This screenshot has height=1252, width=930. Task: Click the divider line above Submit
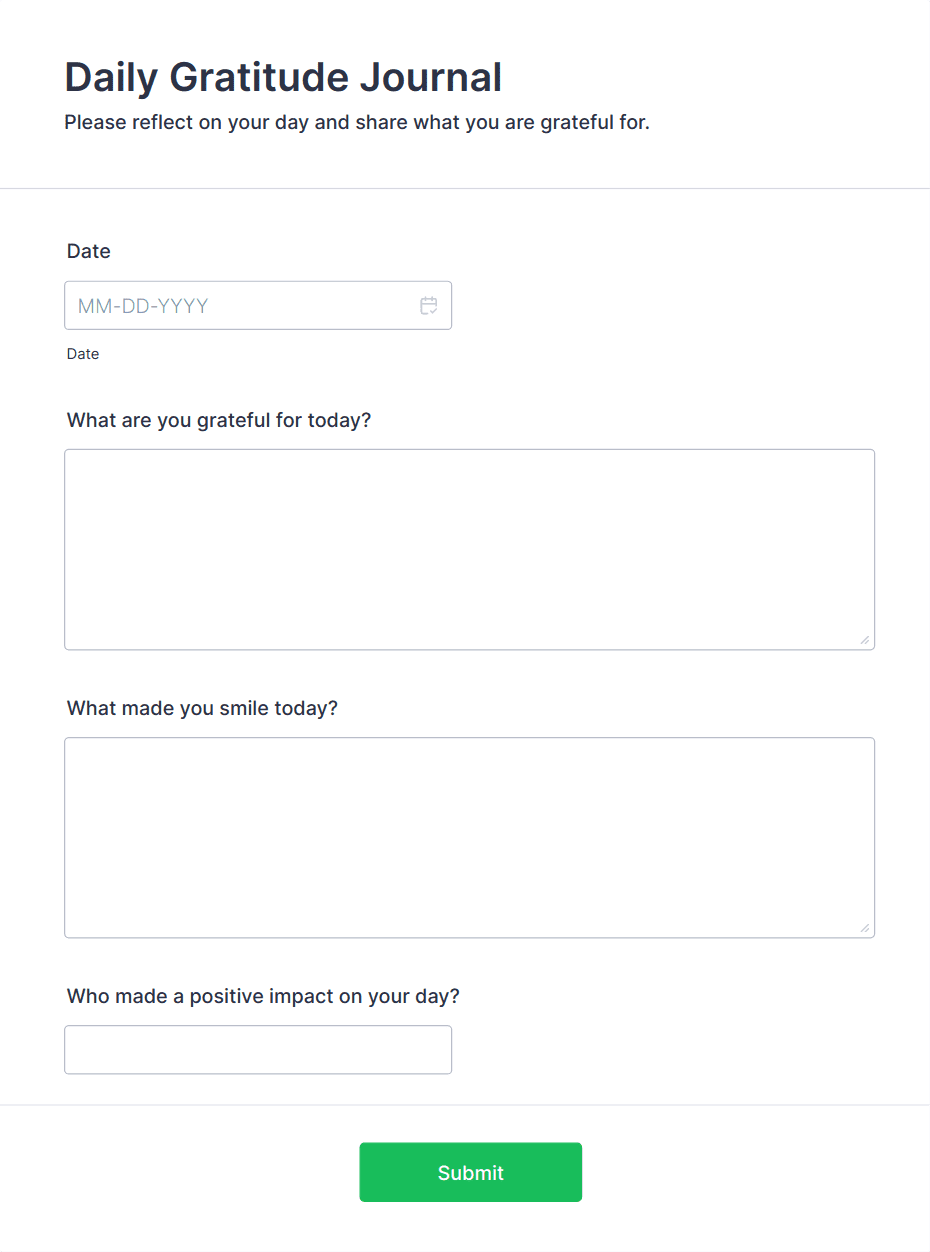[465, 1105]
